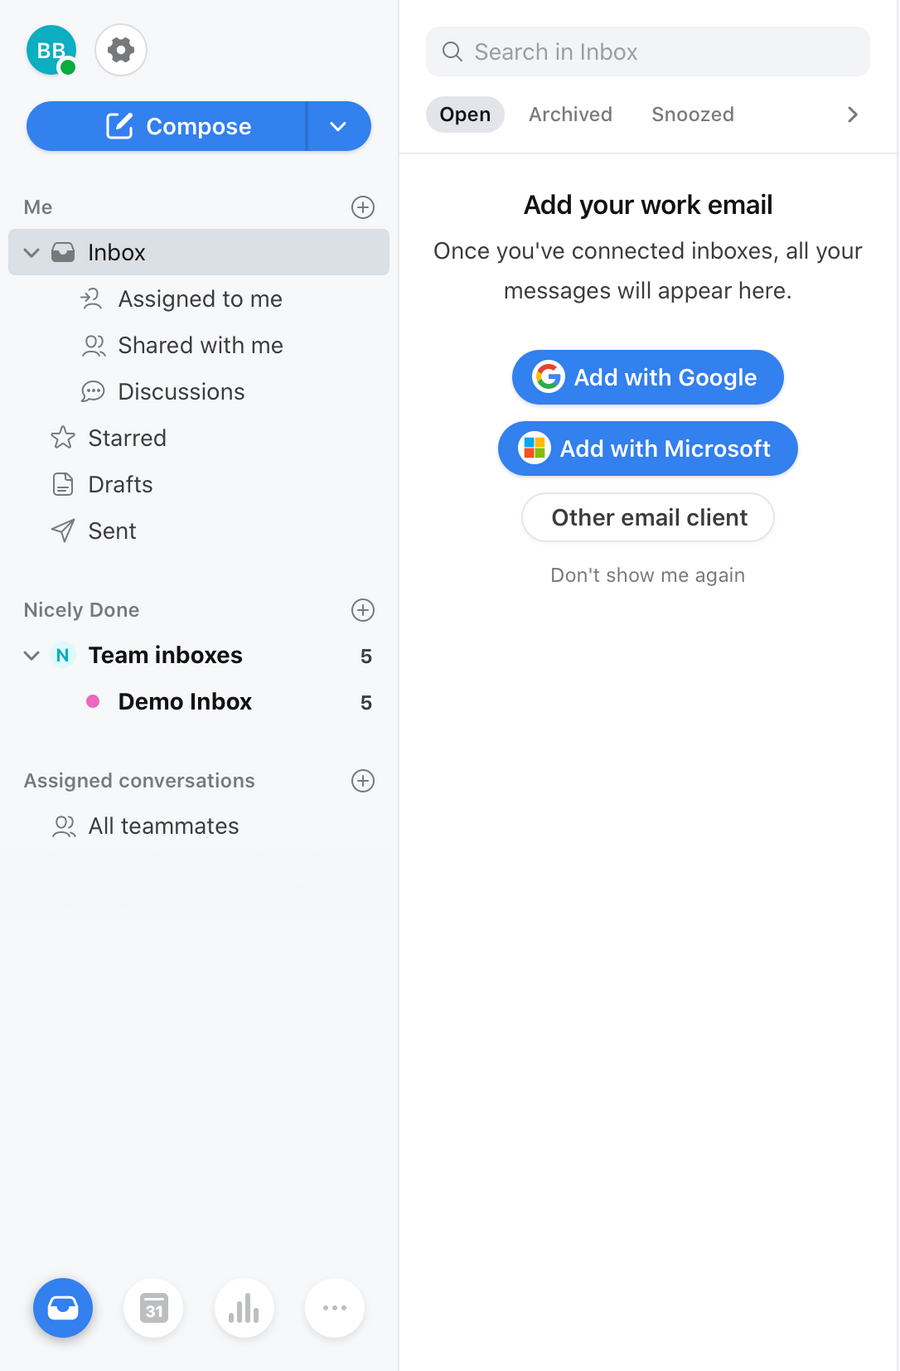Open the Compose options dropdown arrow

point(338,126)
